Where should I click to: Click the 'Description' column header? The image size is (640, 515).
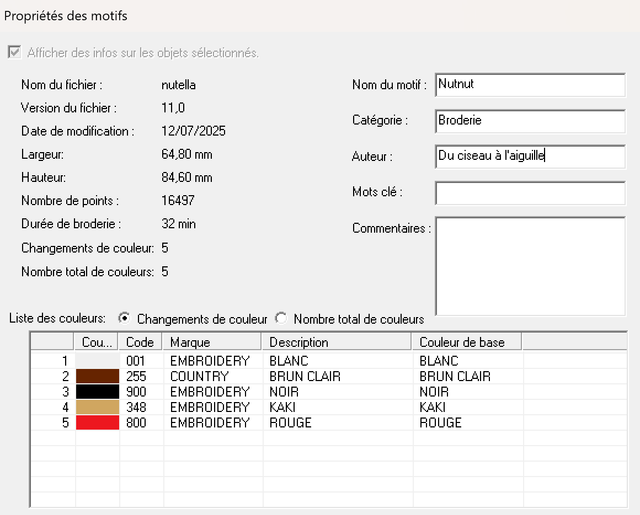tap(336, 342)
